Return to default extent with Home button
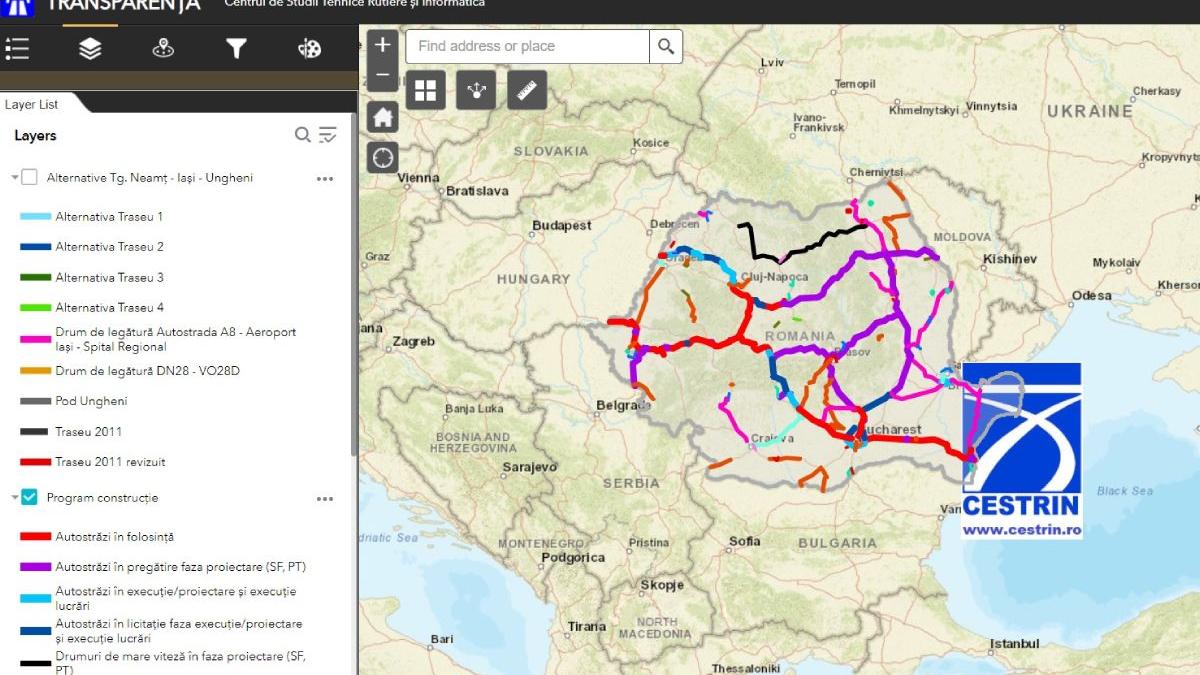This screenshot has width=1200, height=675. [x=382, y=117]
